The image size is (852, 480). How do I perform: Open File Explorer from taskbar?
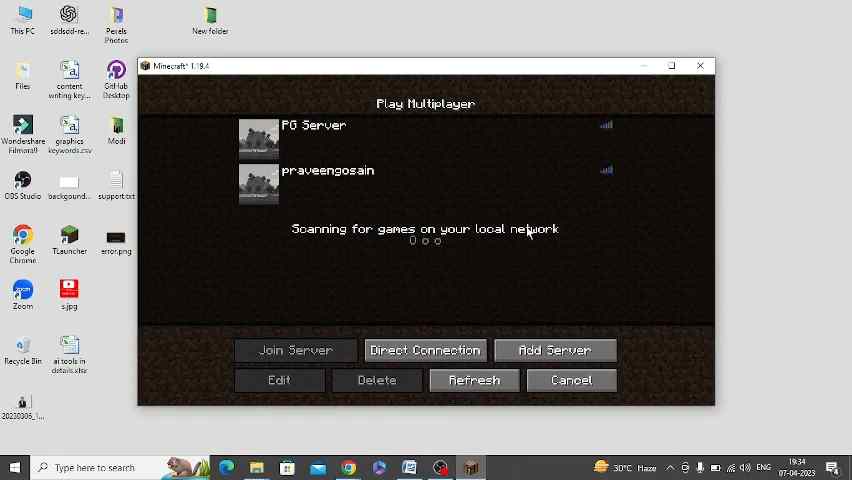256,467
